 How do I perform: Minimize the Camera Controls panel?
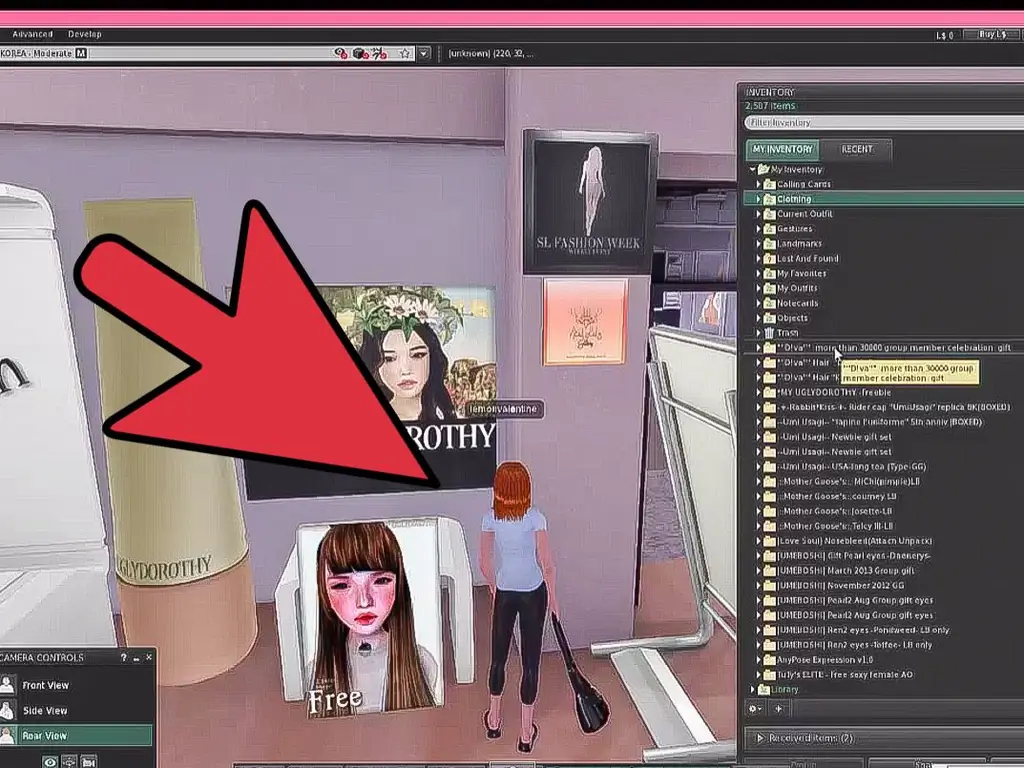(136, 658)
